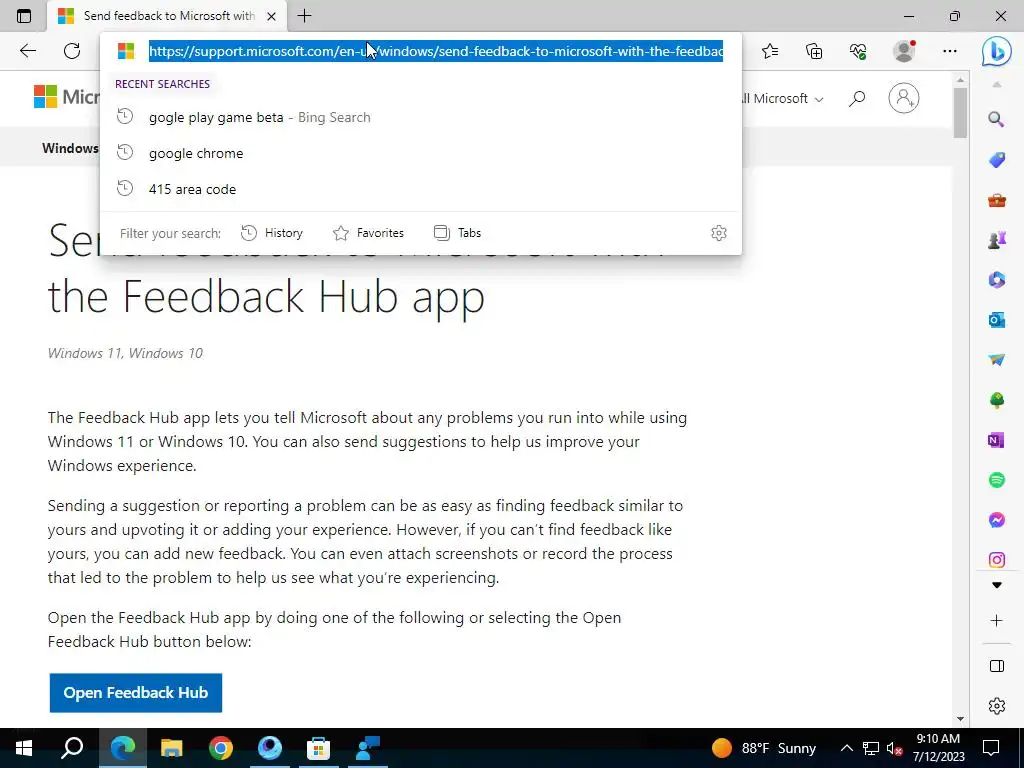Open the 88°F Sunny weather widget
The width and height of the screenshot is (1024, 768).
click(x=764, y=748)
